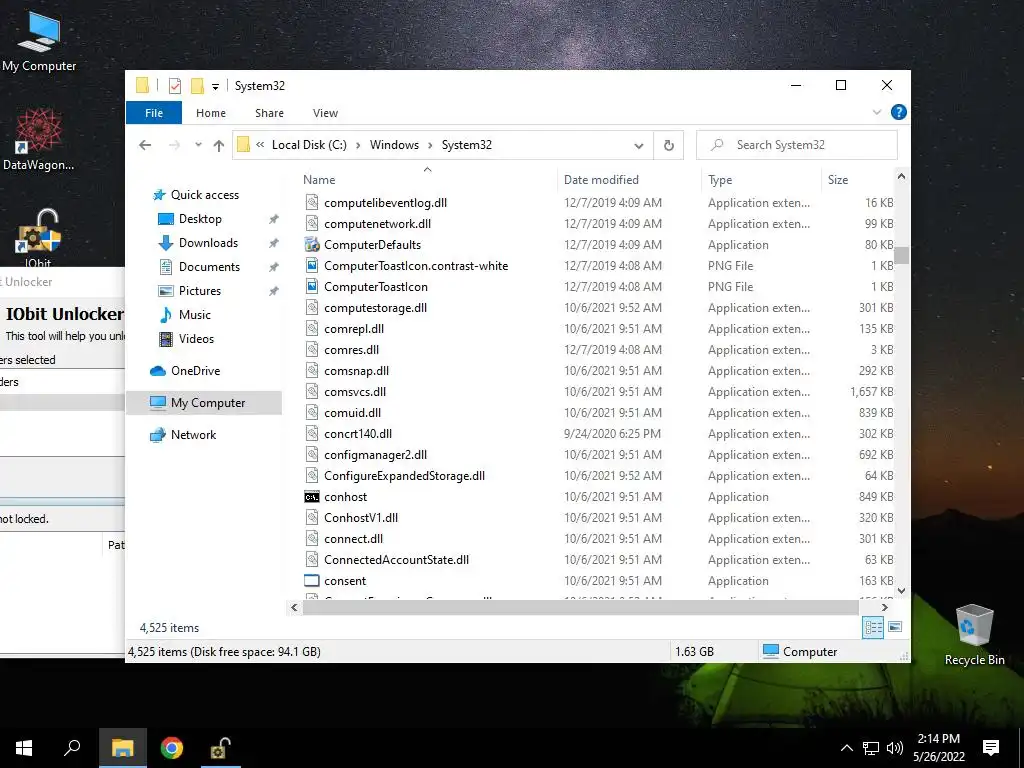Select Music in navigation pane
This screenshot has height=768, width=1024.
195,315
